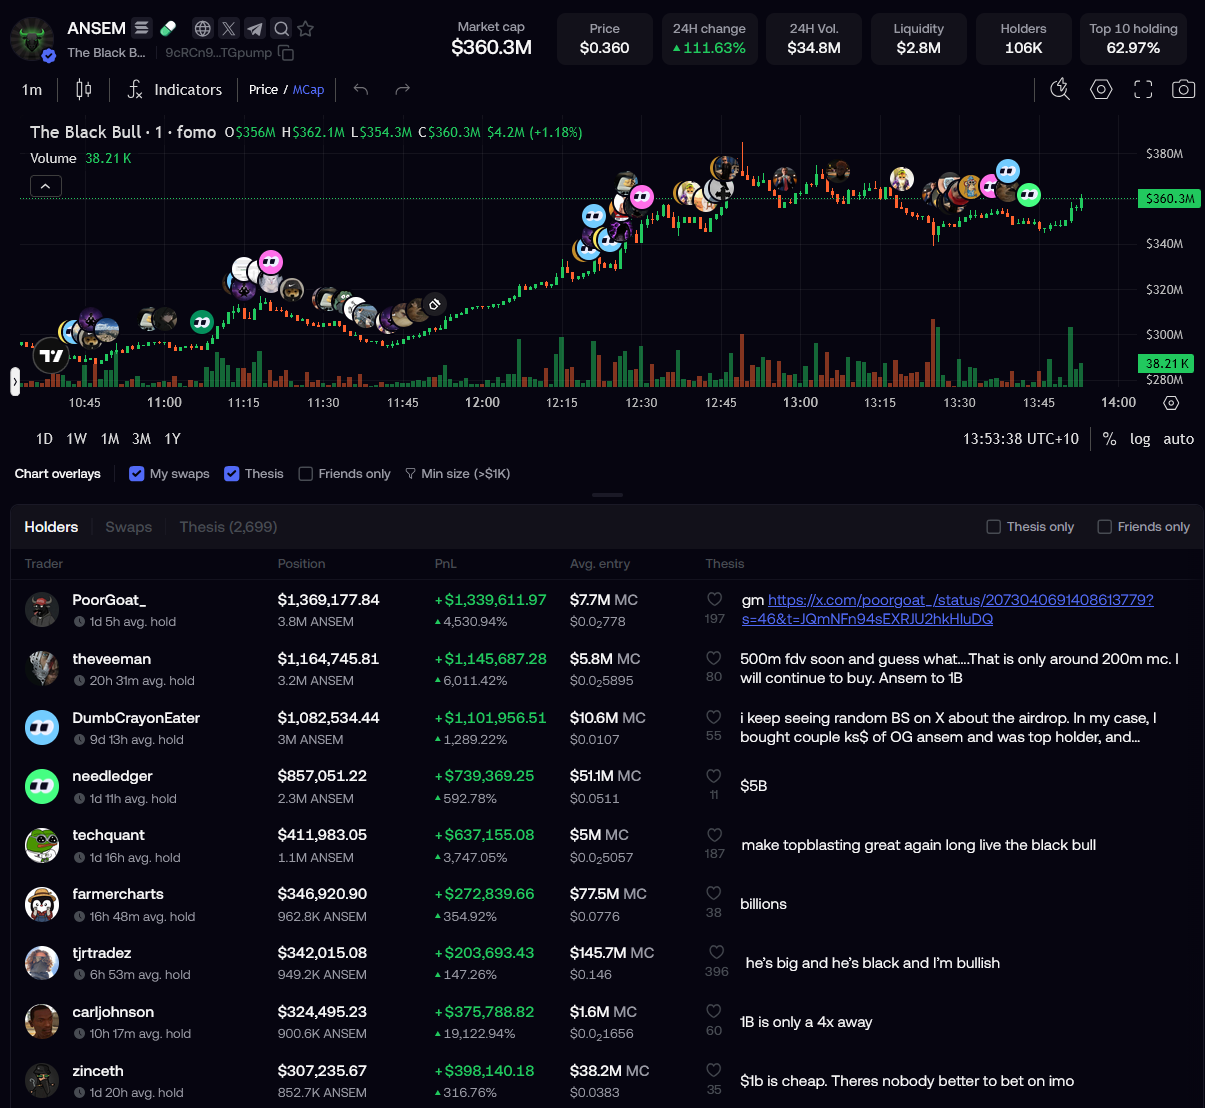1205x1108 pixels.
Task: Toggle percent scale on the chart
Action: (x=1109, y=439)
